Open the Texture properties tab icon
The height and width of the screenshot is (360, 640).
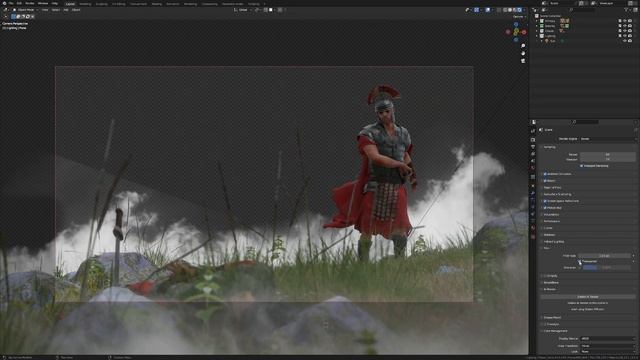click(533, 236)
